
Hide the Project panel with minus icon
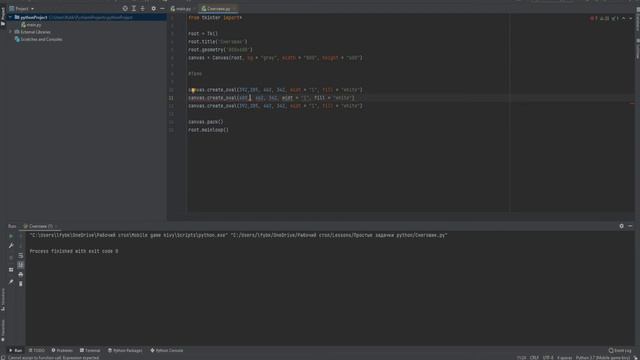pyautogui.click(x=162, y=9)
